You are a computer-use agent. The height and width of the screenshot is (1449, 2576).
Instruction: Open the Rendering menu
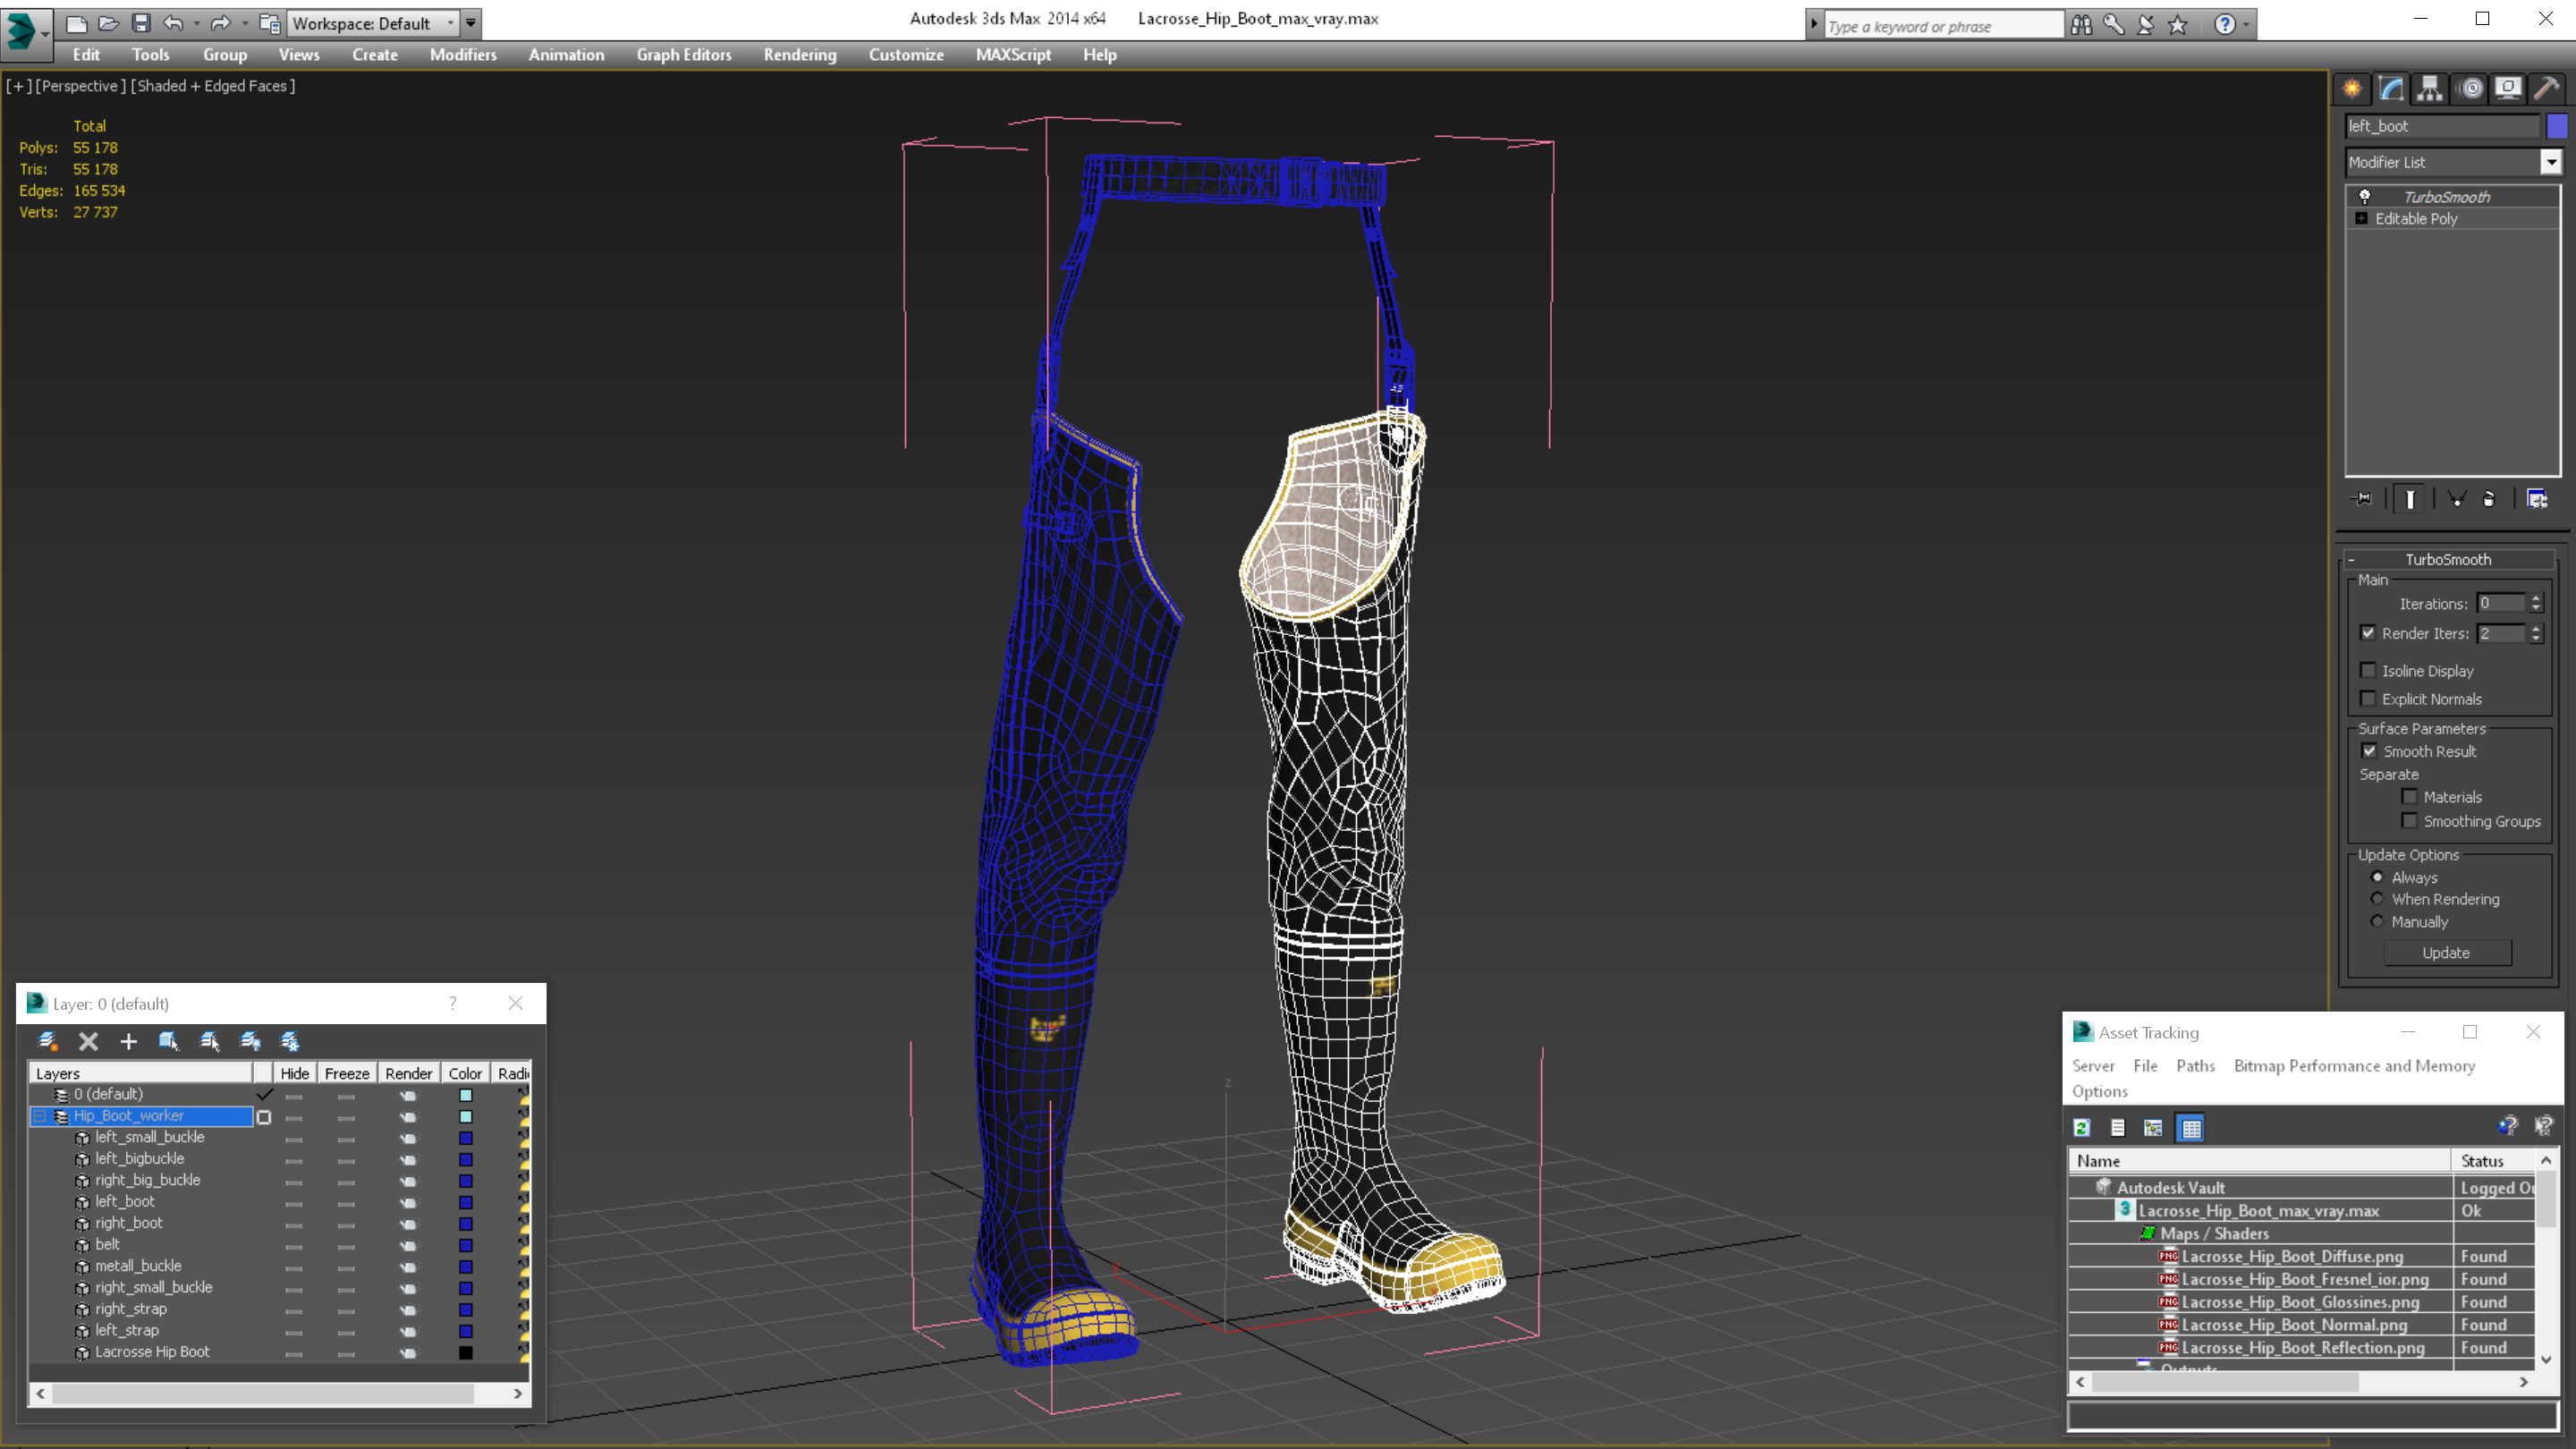point(799,55)
